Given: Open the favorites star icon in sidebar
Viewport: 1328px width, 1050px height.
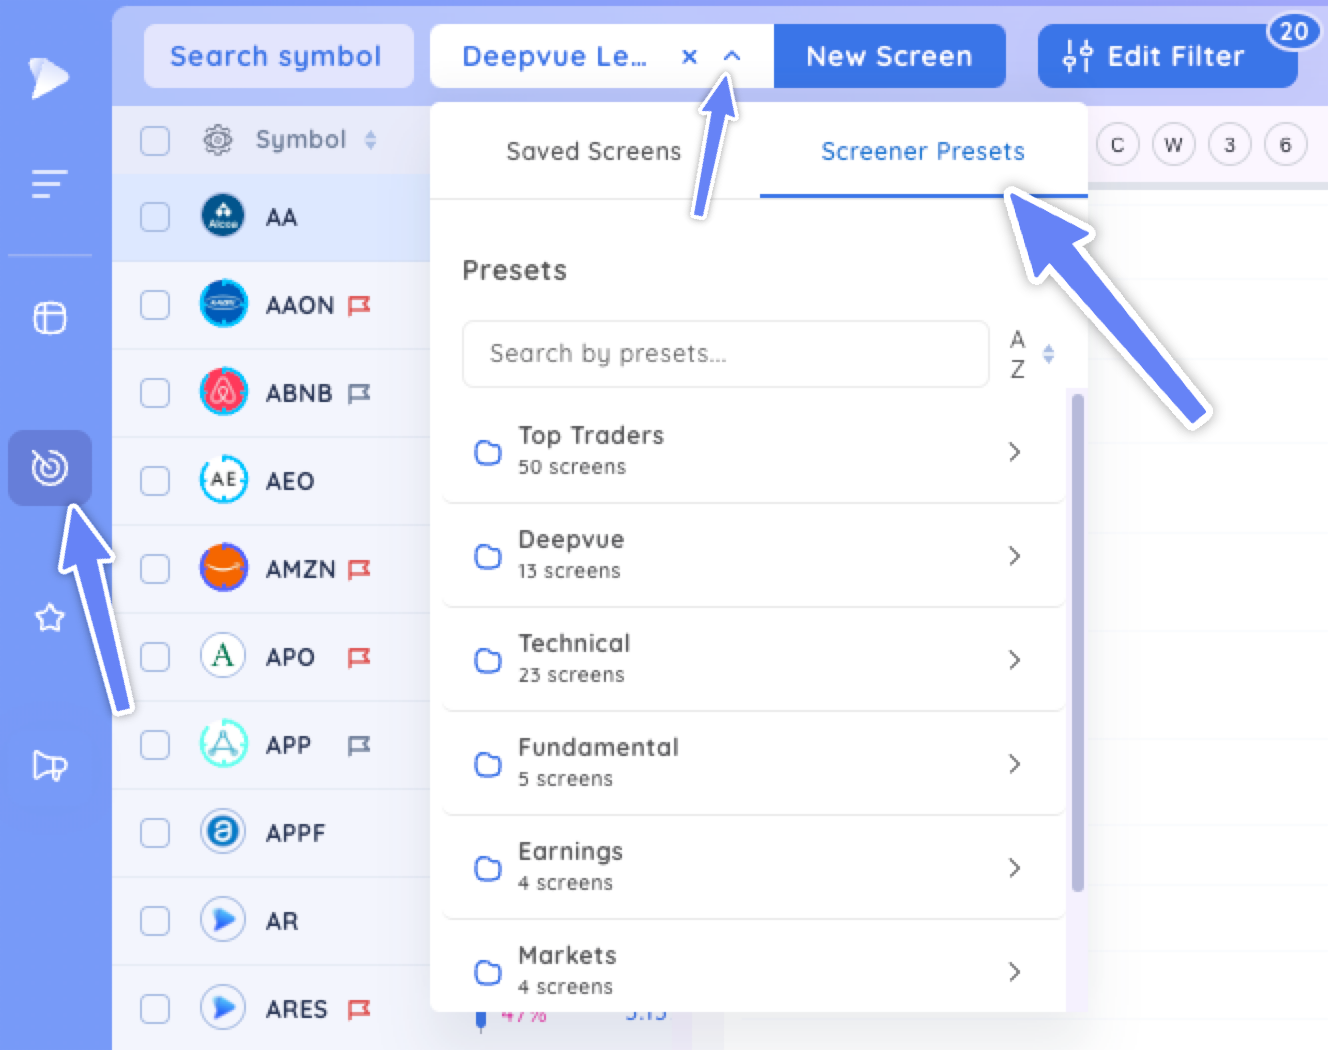Looking at the screenshot, I should pyautogui.click(x=50, y=618).
